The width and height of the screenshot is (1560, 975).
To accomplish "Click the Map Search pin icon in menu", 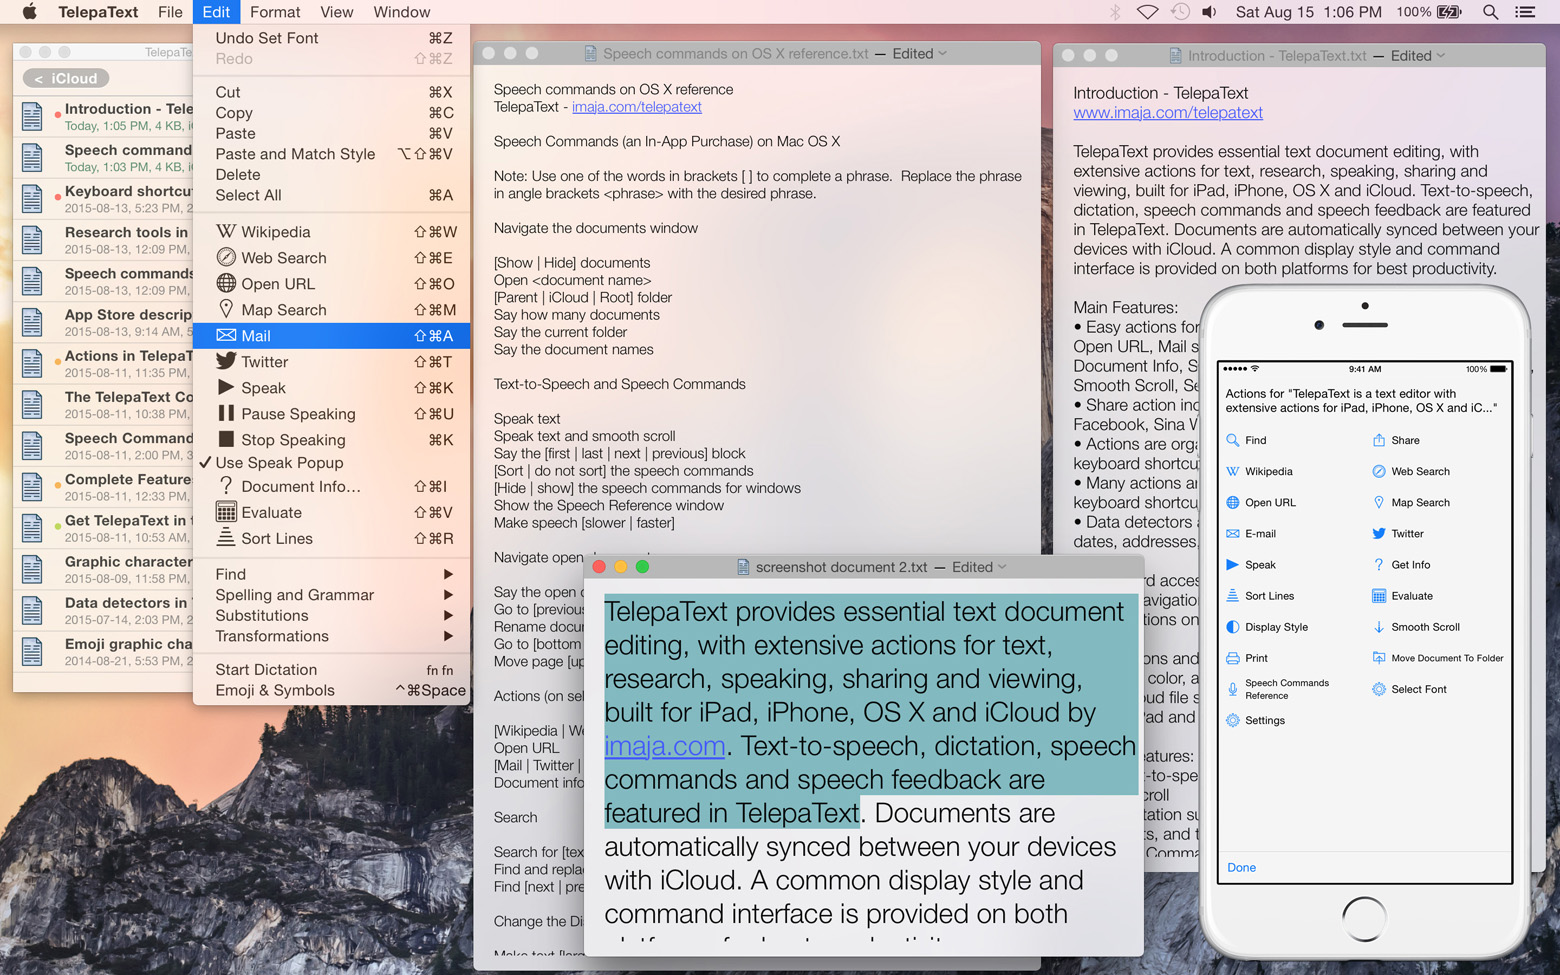I will pyautogui.click(x=227, y=309).
